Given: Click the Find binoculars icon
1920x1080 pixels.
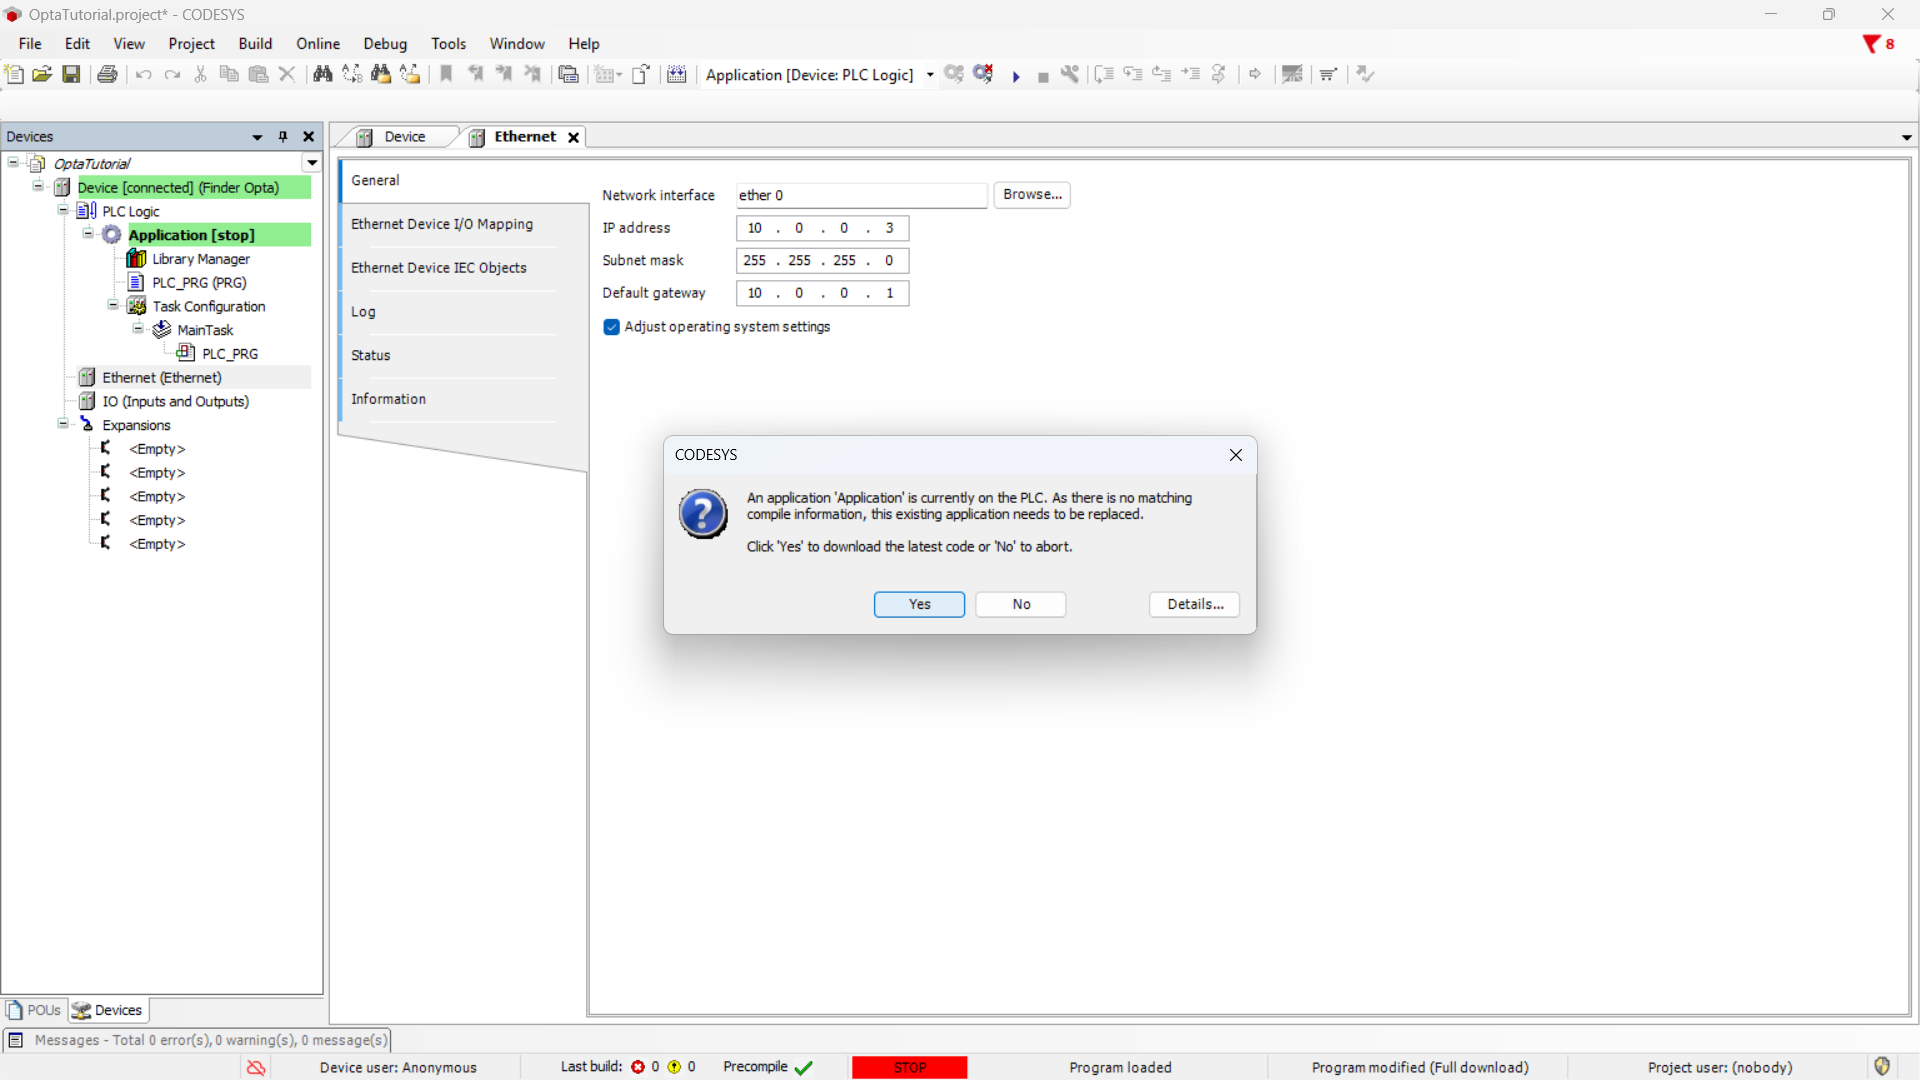Looking at the screenshot, I should (322, 74).
